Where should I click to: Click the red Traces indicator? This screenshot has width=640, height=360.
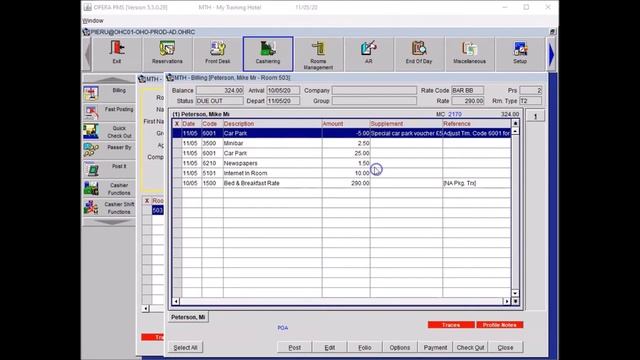click(451, 325)
